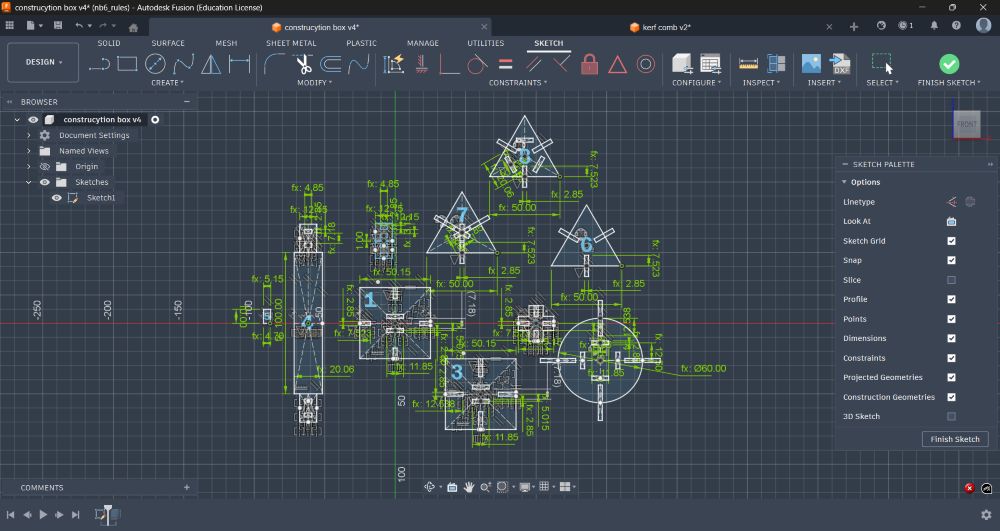Expand the Named Views node
The image size is (1000, 531).
coord(29,151)
